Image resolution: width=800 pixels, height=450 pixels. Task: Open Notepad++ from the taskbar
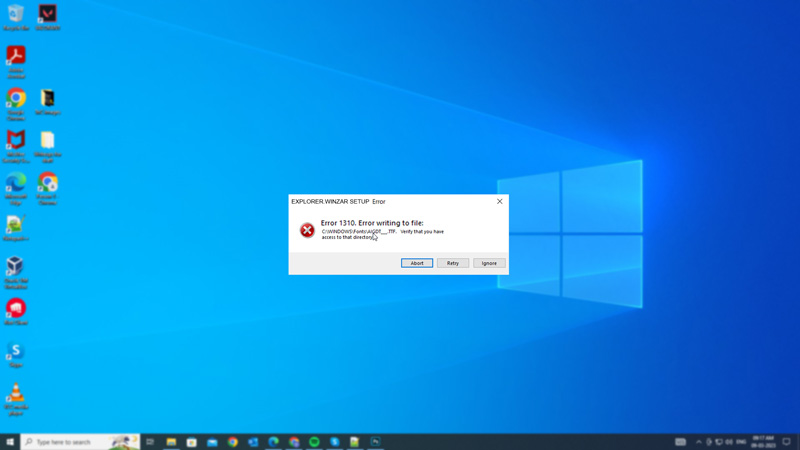coord(355,442)
